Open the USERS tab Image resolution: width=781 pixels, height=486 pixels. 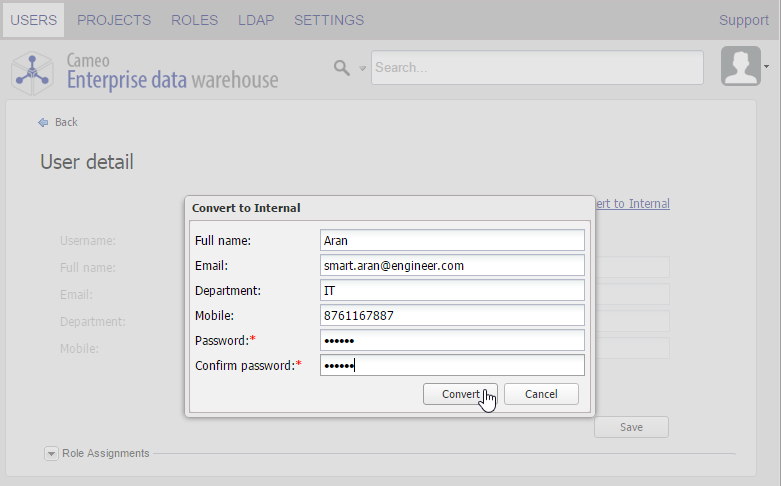33,20
